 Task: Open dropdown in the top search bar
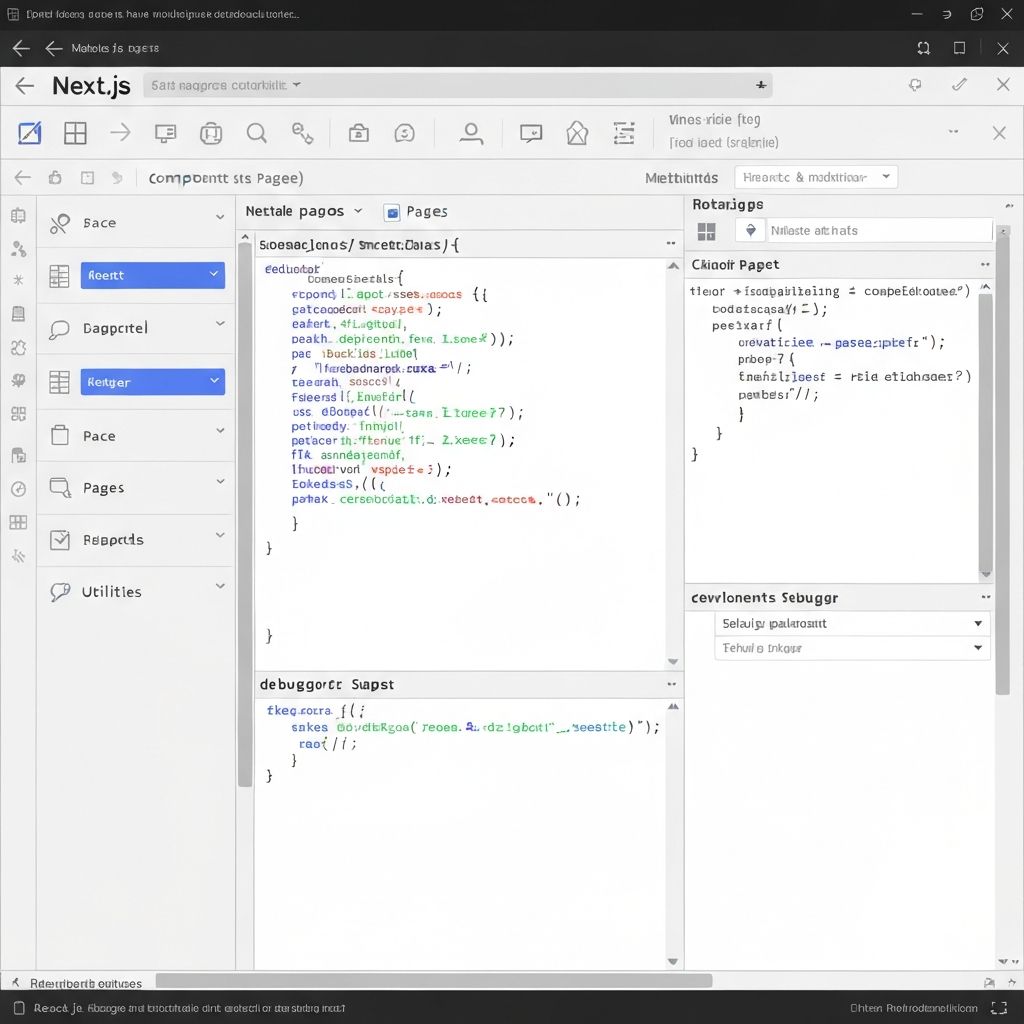(296, 85)
